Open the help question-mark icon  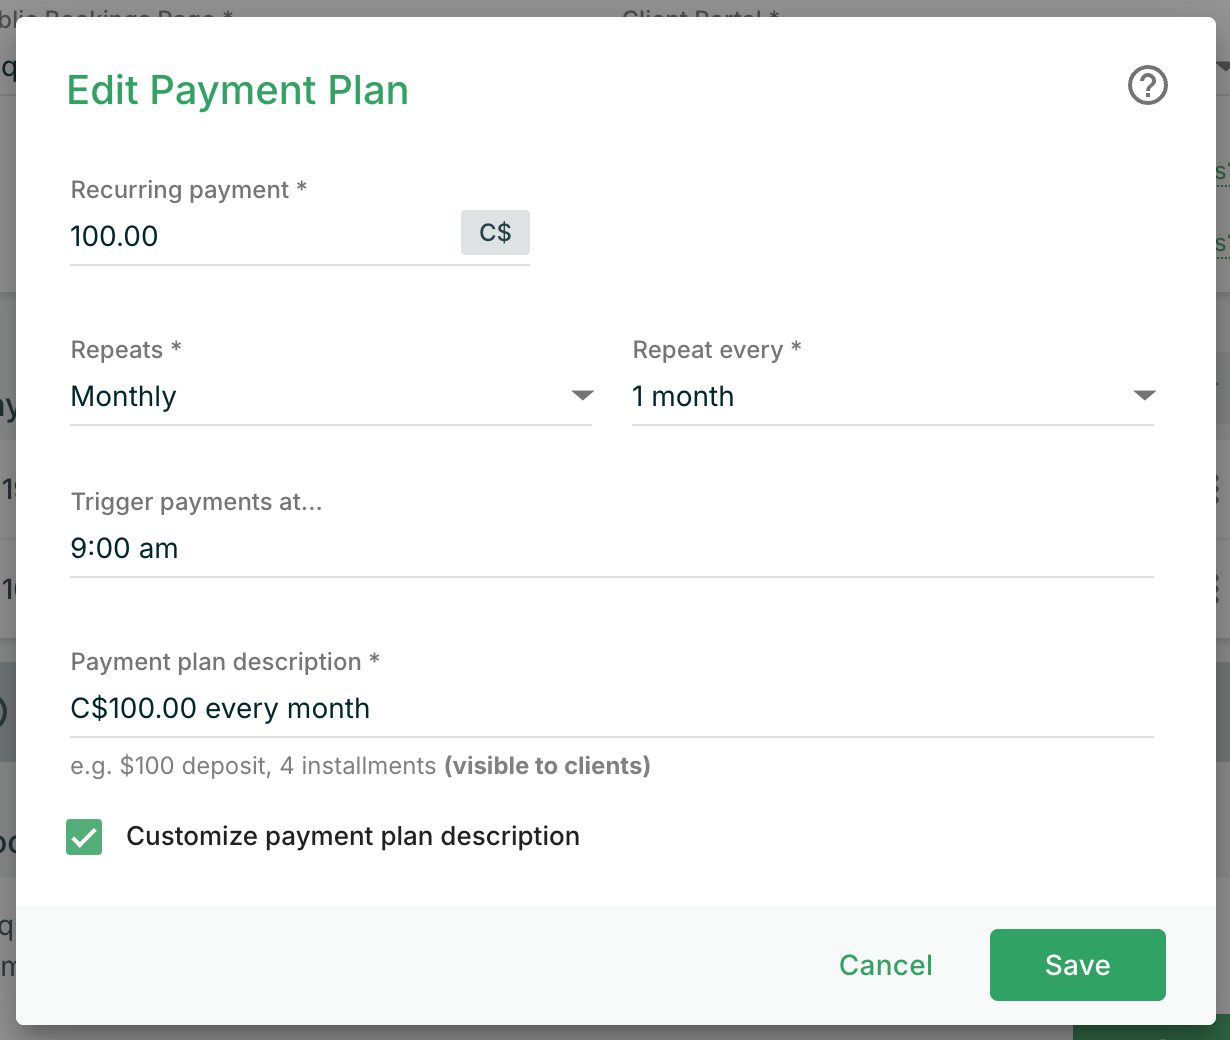pos(1147,85)
